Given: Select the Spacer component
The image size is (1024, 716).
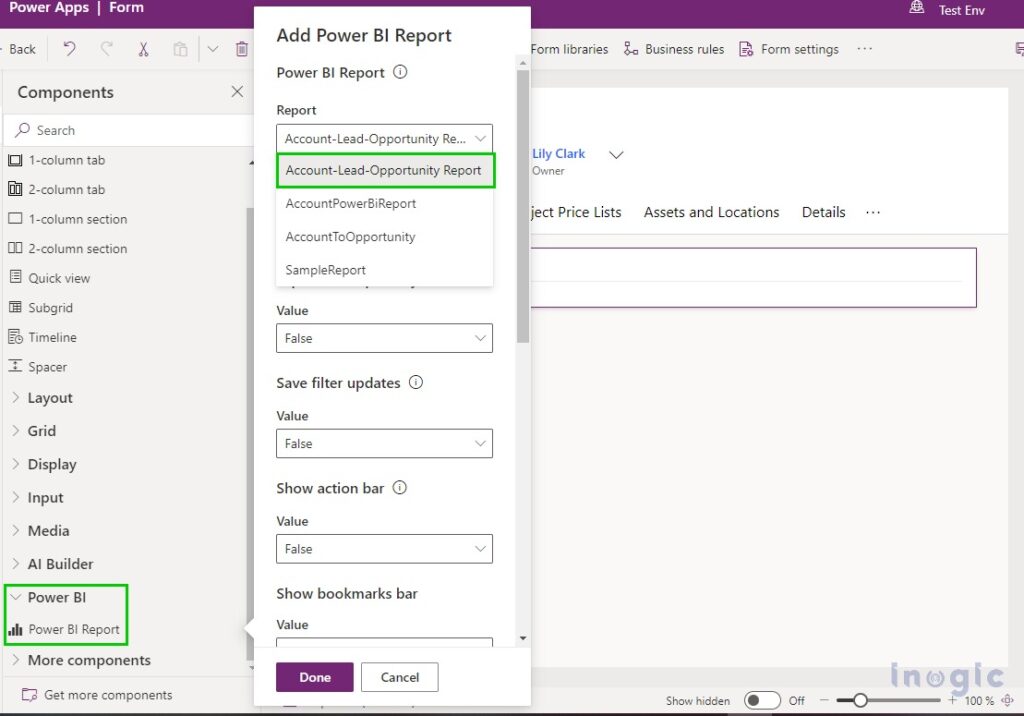Looking at the screenshot, I should [48, 366].
